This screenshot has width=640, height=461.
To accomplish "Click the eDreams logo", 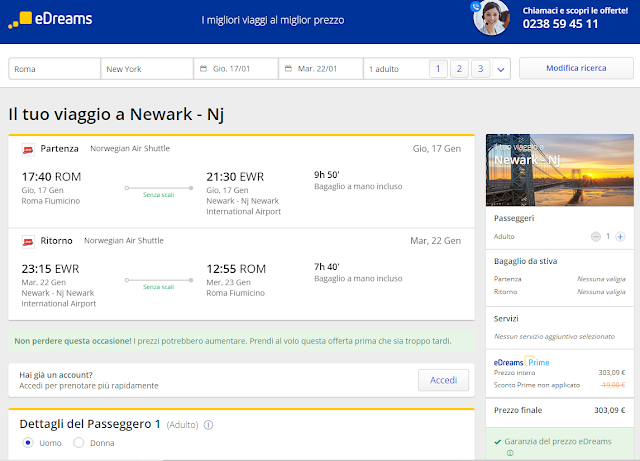I will [50, 19].
